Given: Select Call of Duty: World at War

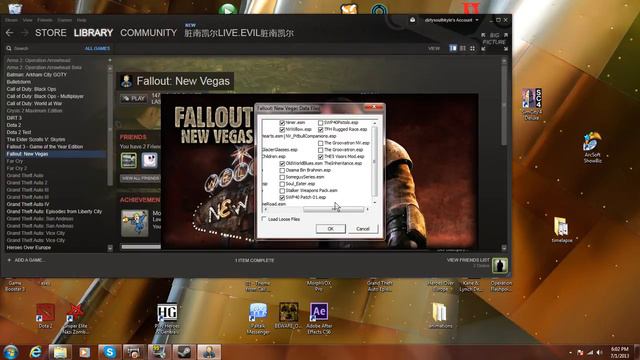Looking at the screenshot, I should click(x=34, y=104).
